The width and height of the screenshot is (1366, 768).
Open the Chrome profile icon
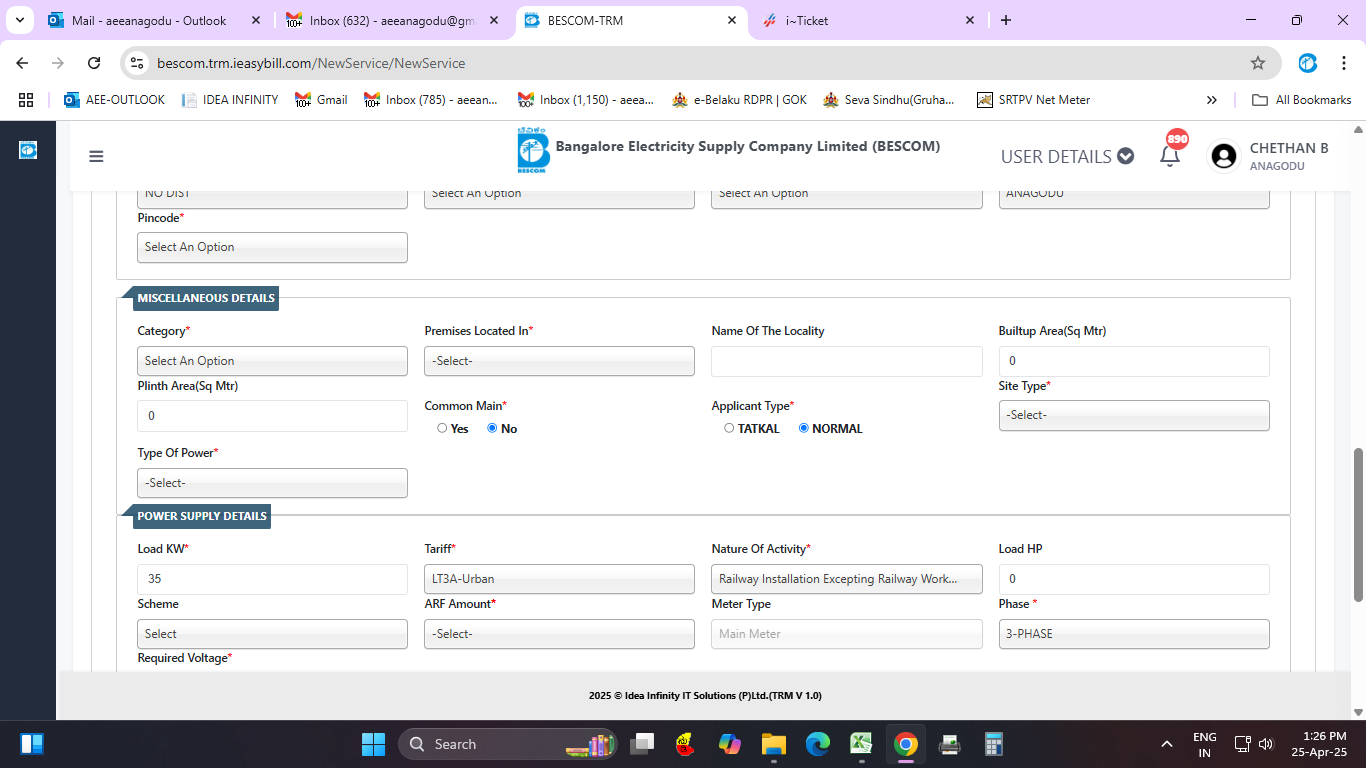(x=1308, y=63)
